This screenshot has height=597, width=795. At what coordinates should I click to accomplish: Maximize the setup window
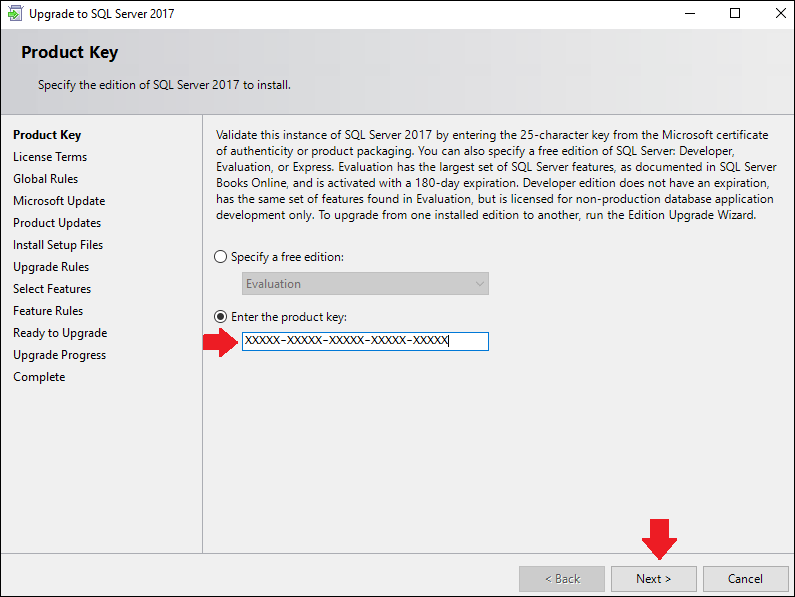pos(735,13)
